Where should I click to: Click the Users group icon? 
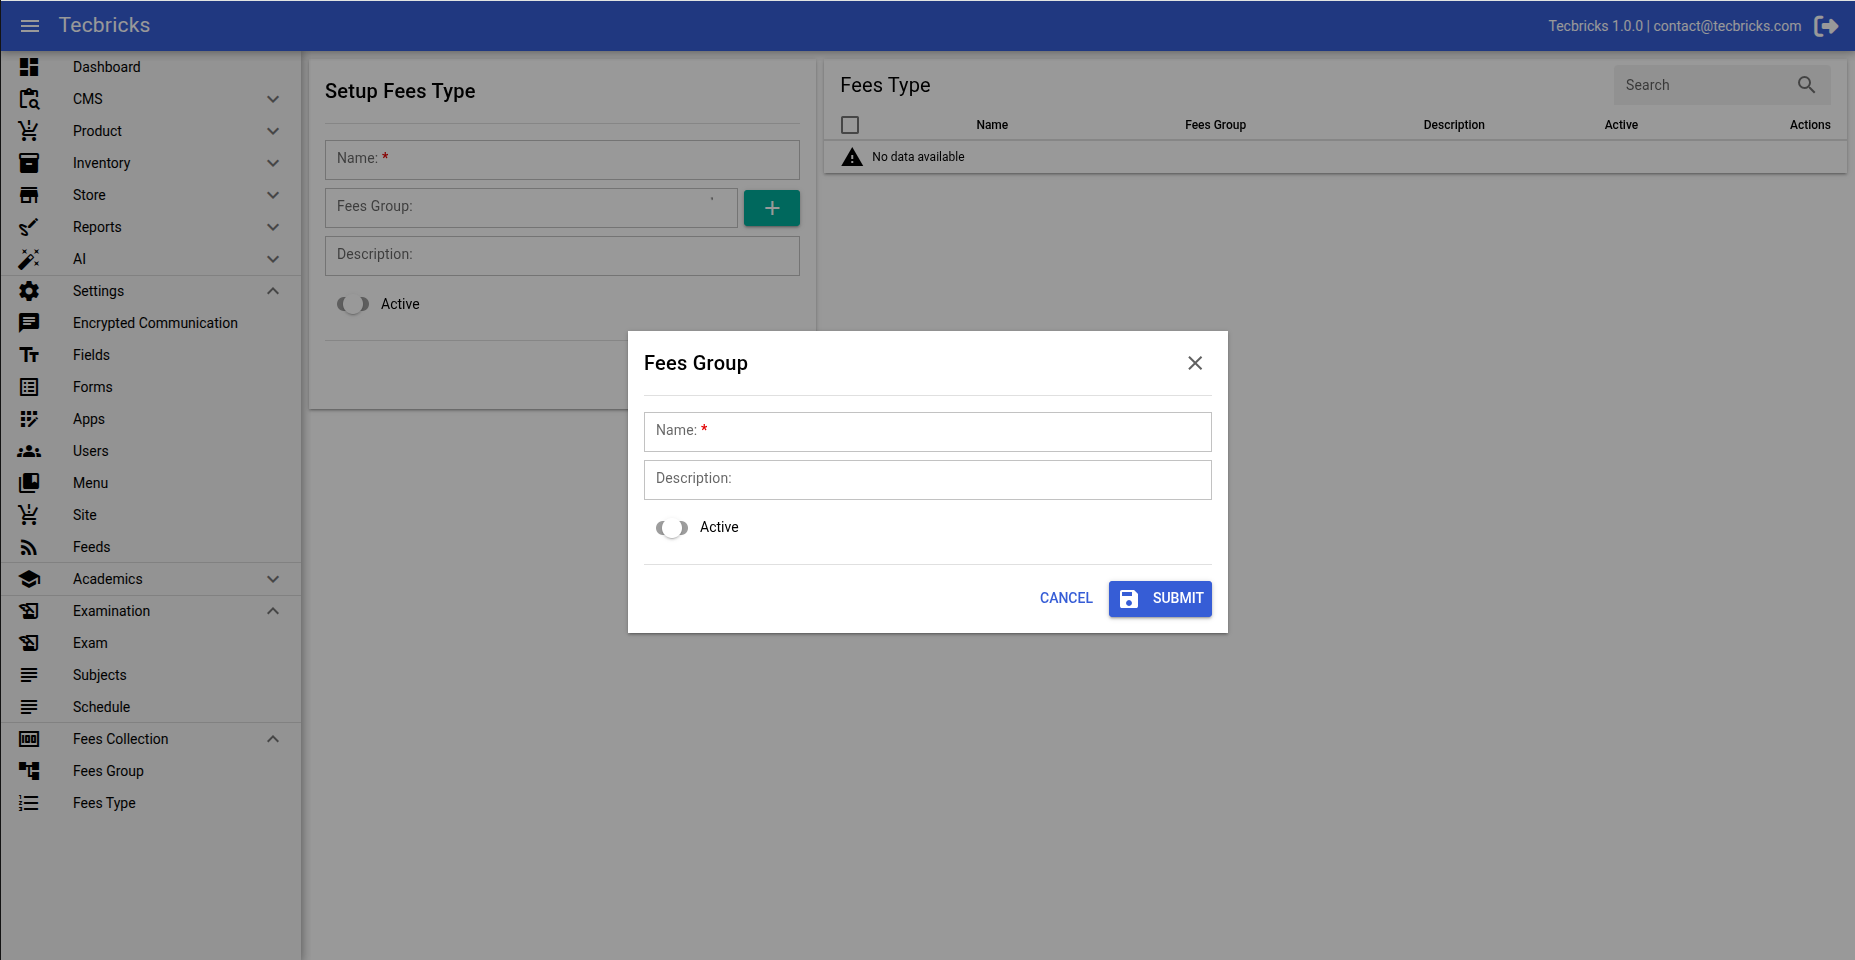tap(29, 451)
